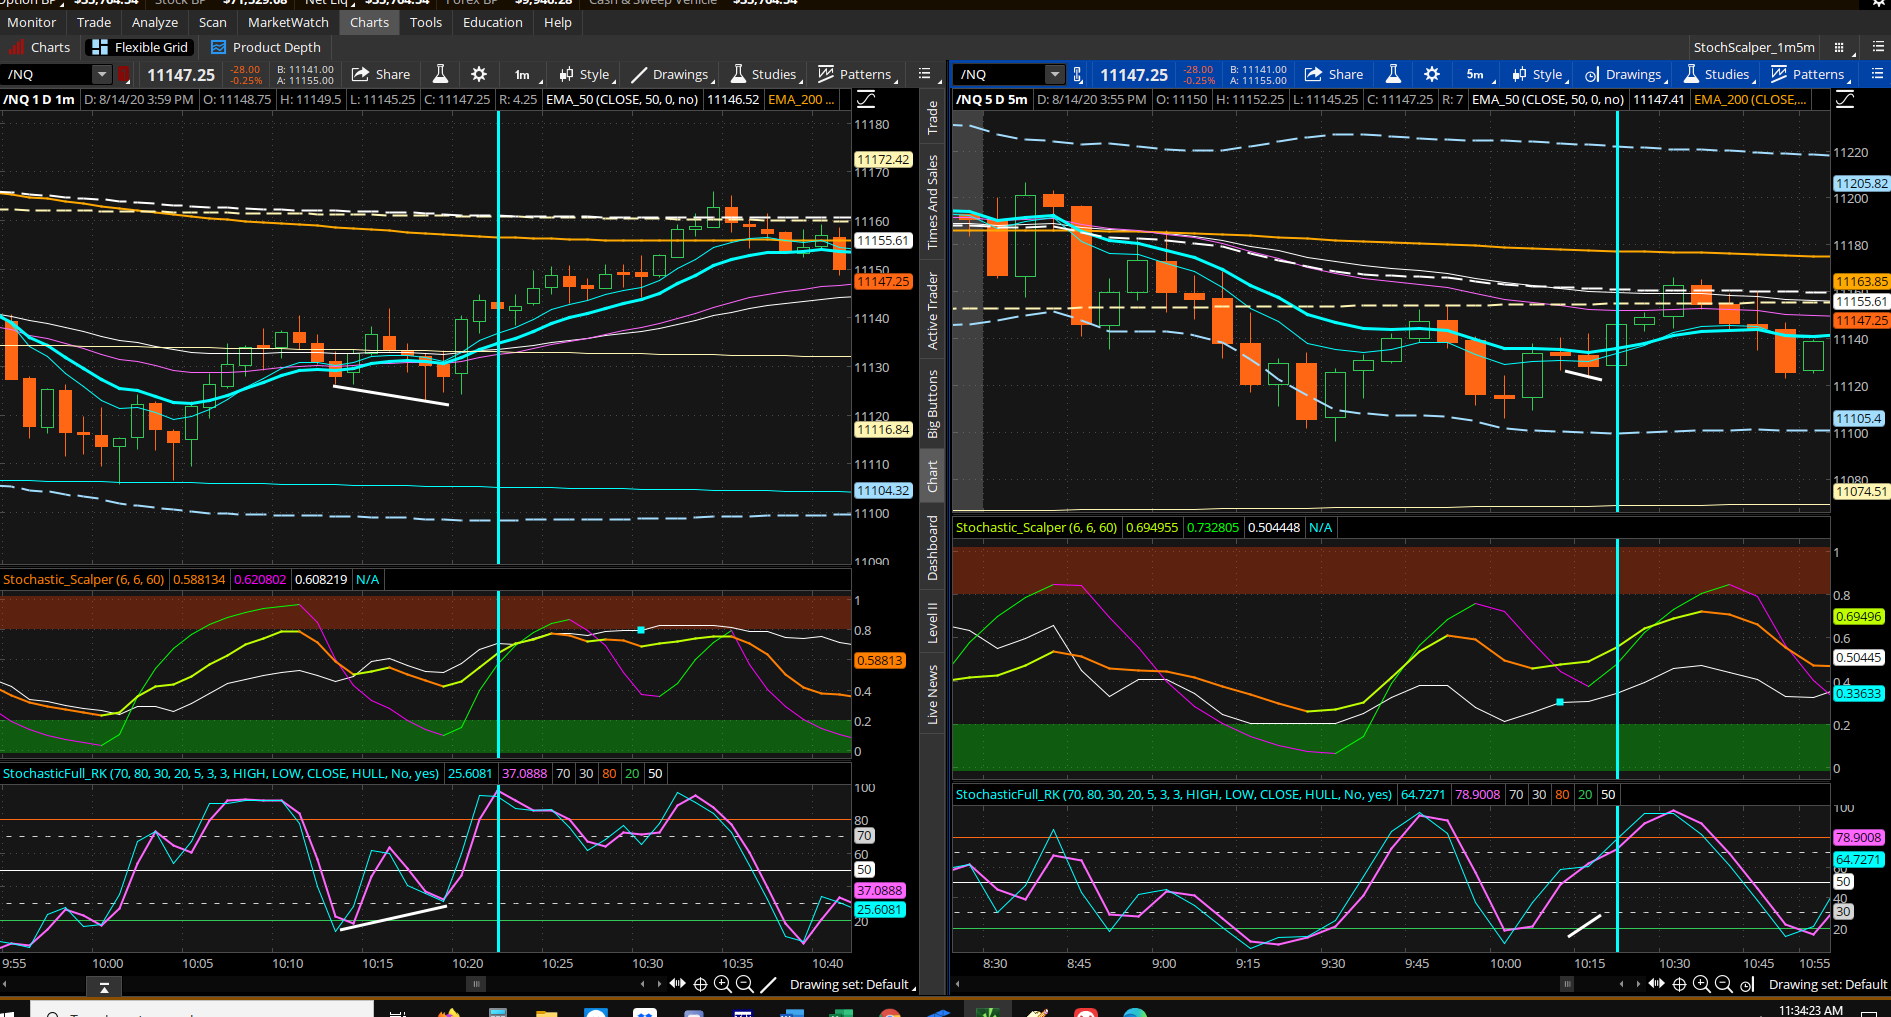
Task: Click the EMA_50 study label on left chart
Action: 622,99
